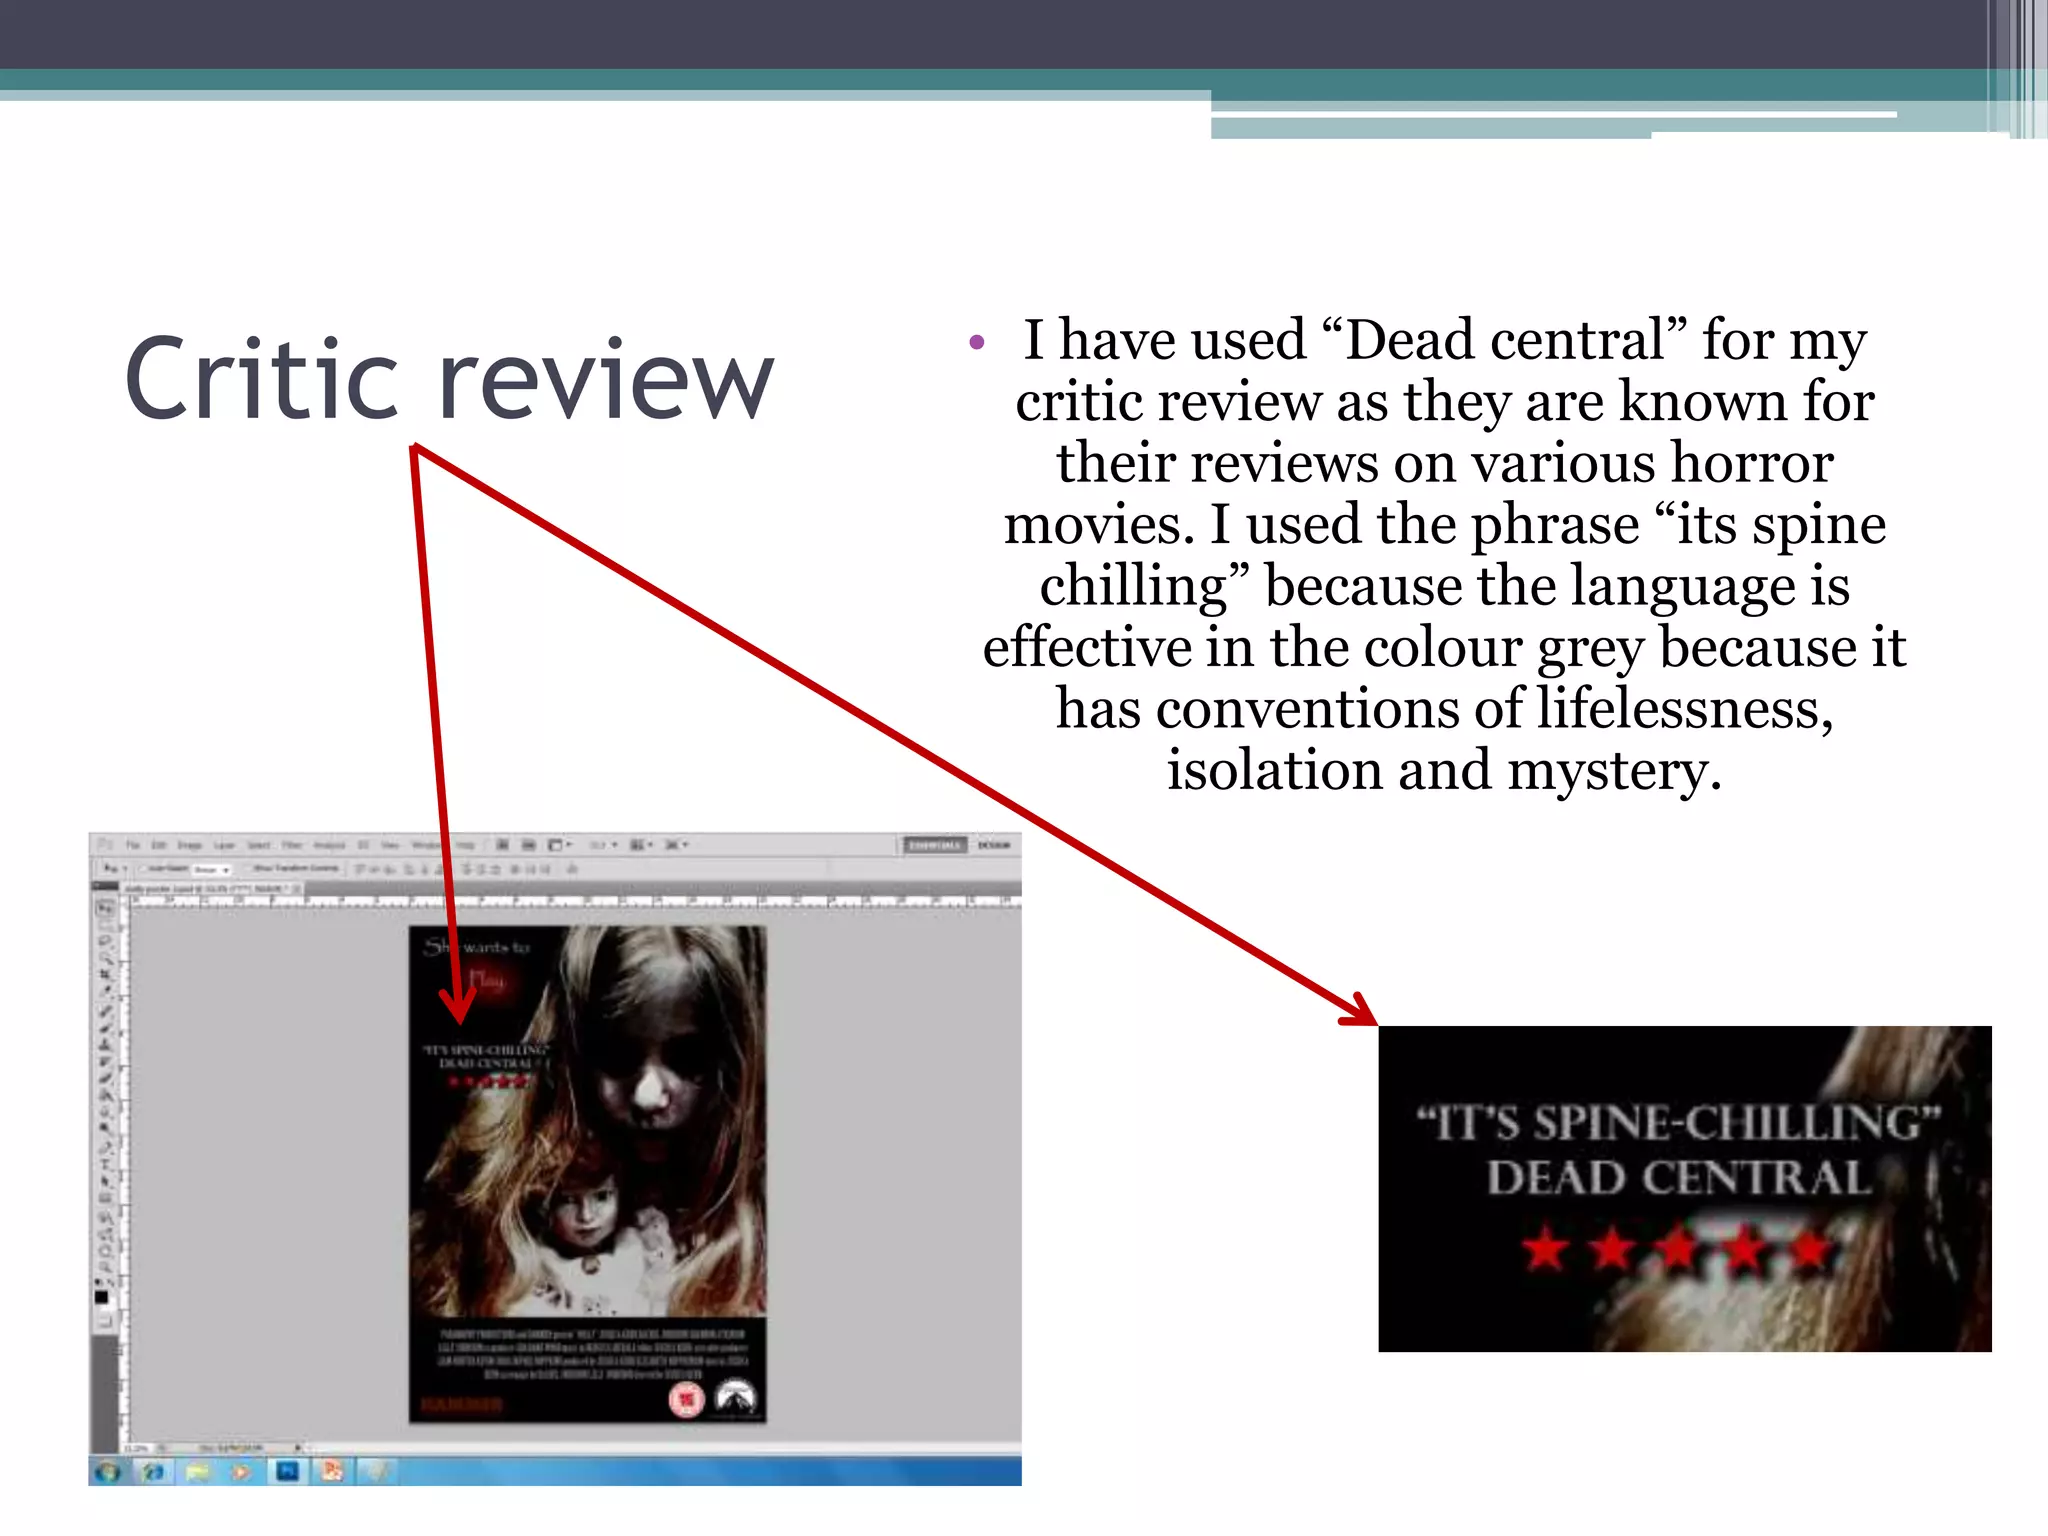
Task: Open the Layer menu in Photoshop
Action: [x=224, y=845]
